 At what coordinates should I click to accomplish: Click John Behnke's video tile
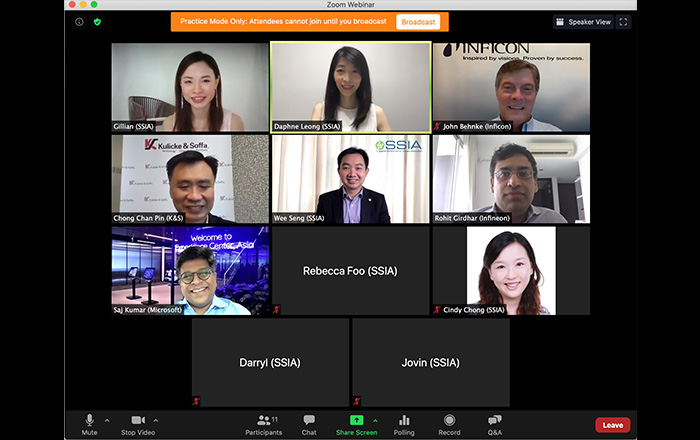[x=511, y=87]
